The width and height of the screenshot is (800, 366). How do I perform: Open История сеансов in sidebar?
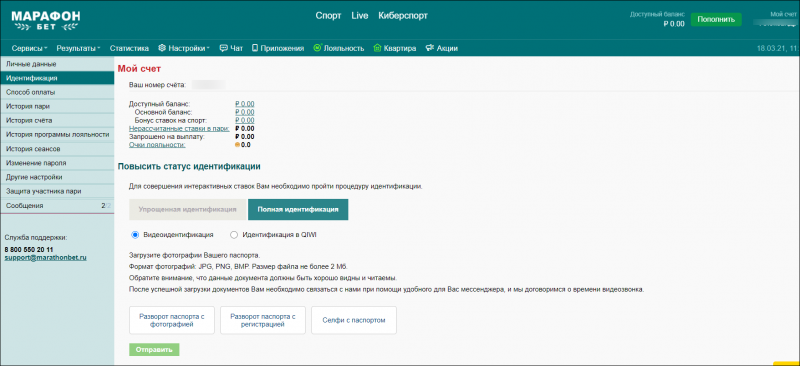pos(57,149)
